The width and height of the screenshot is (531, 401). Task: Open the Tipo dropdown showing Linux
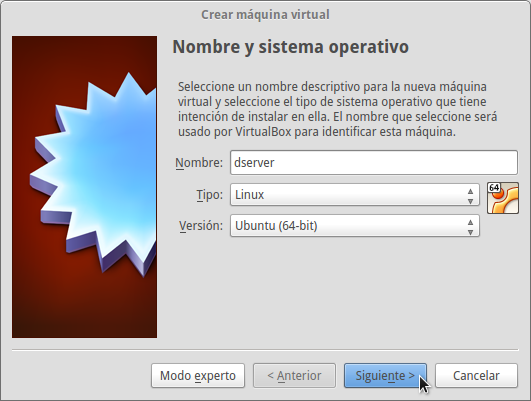(355, 195)
